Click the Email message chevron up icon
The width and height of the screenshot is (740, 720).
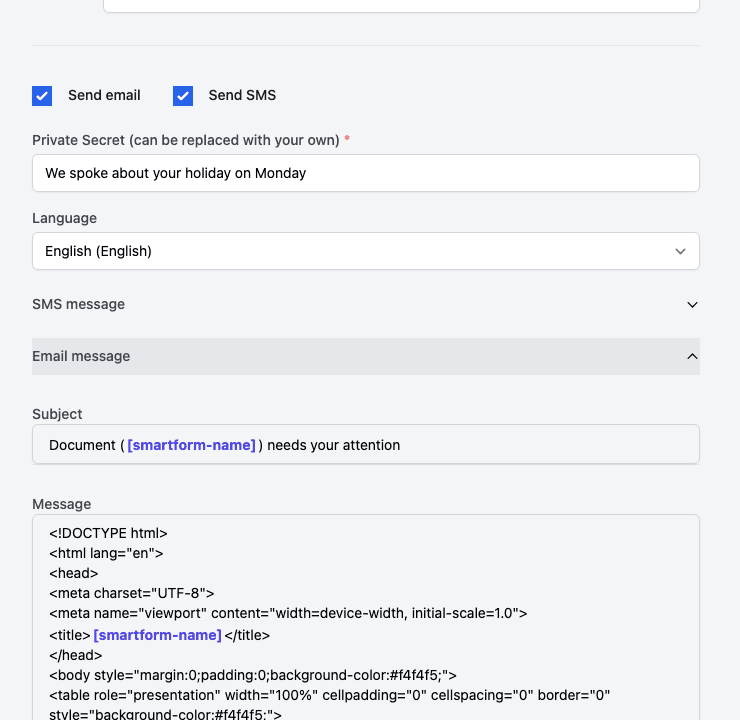click(x=692, y=356)
